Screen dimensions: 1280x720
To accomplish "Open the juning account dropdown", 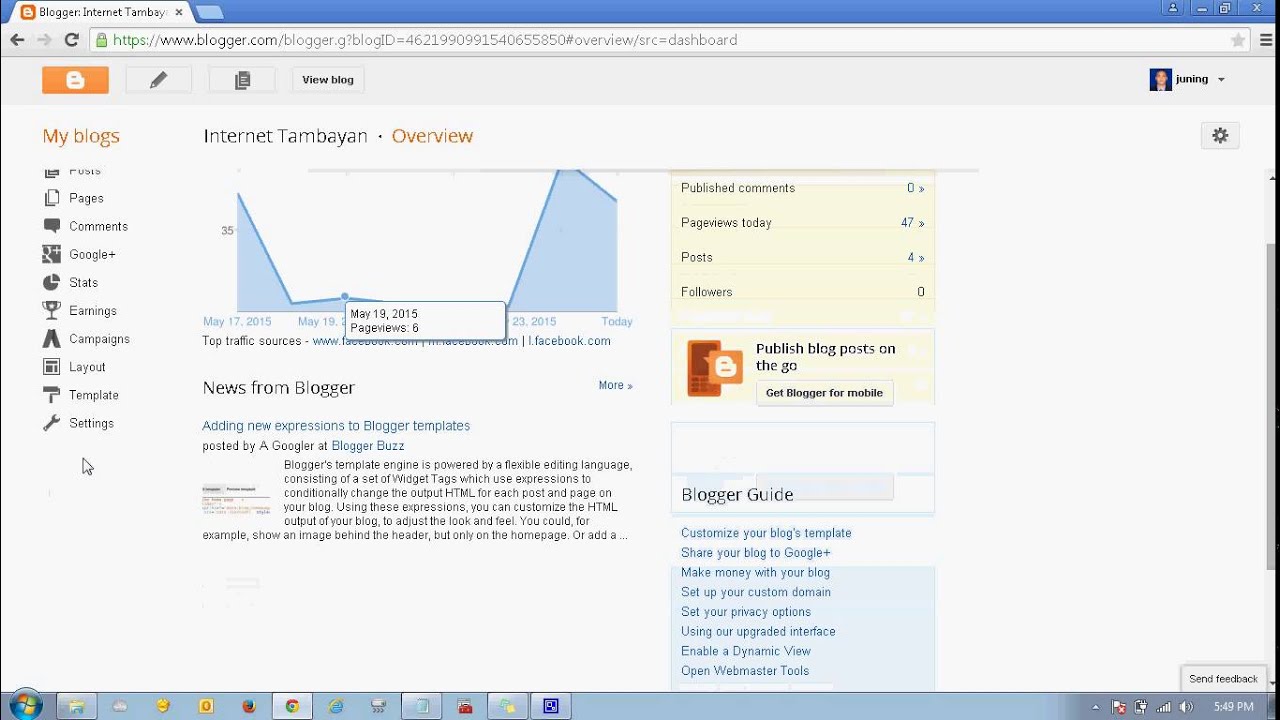I will [x=1187, y=80].
